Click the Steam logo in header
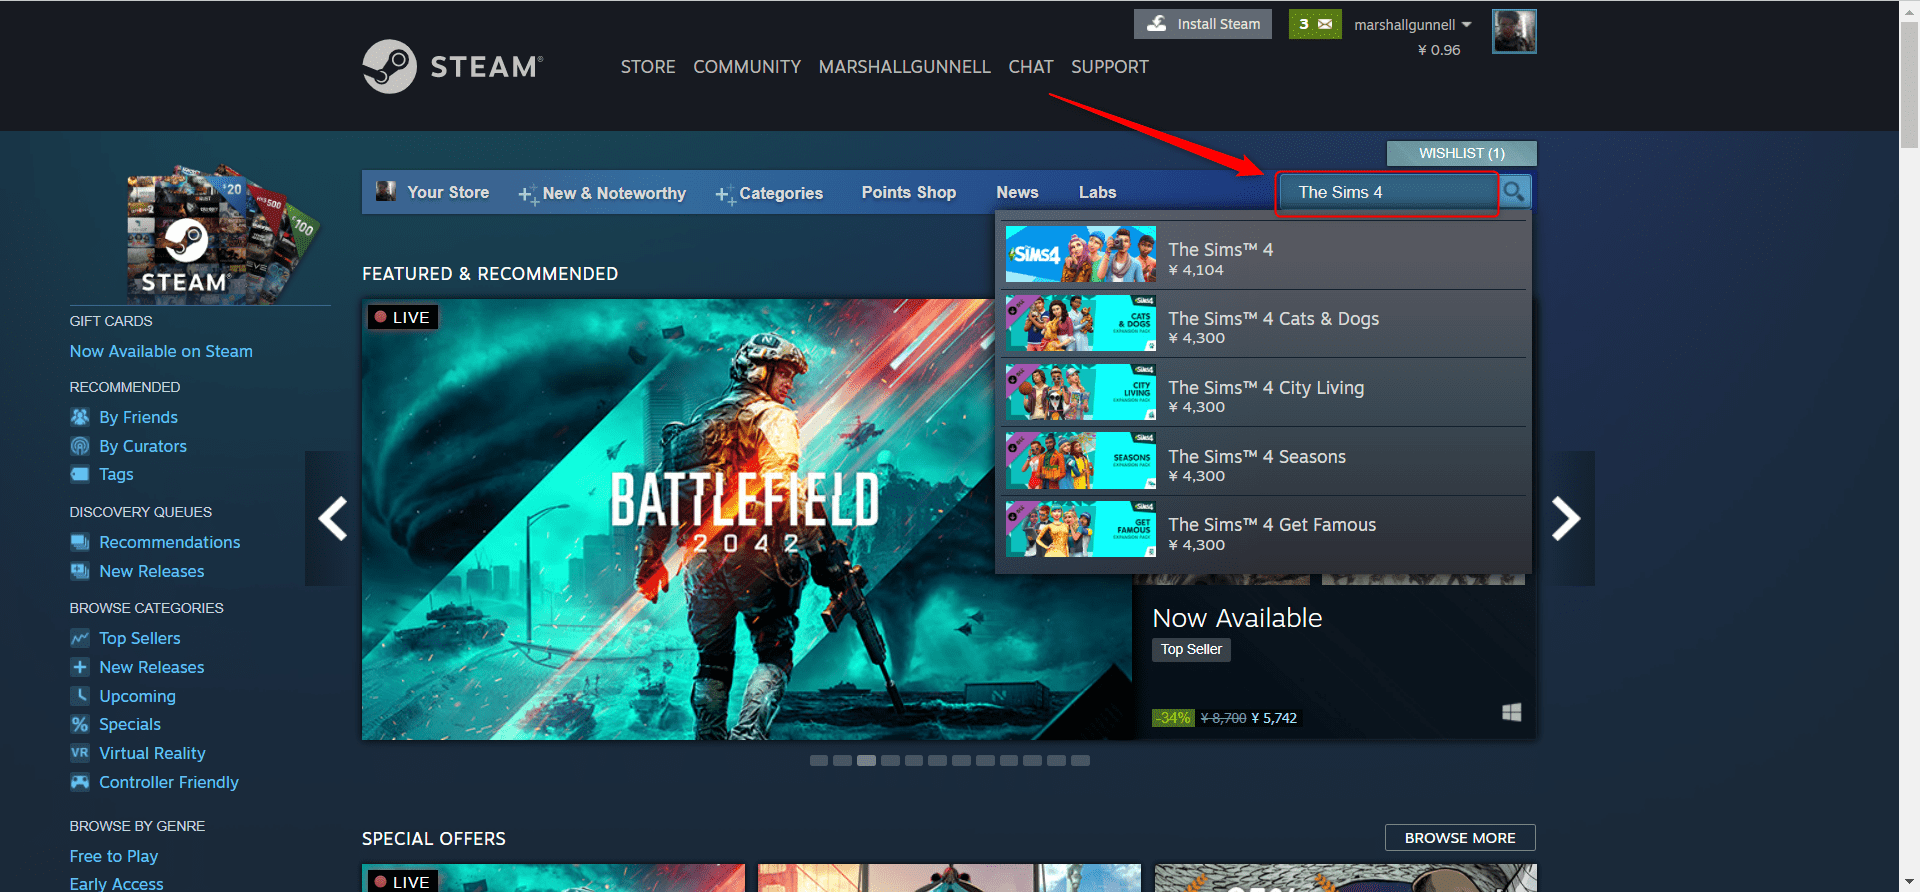Image resolution: width=1920 pixels, height=892 pixels. [453, 66]
